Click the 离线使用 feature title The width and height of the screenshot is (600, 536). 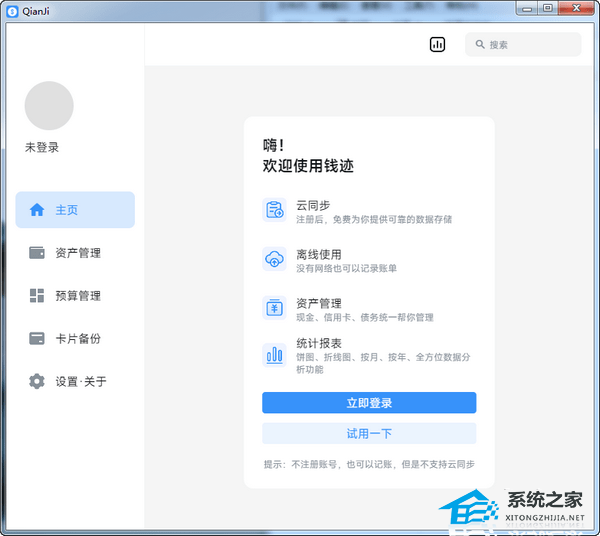click(x=319, y=254)
